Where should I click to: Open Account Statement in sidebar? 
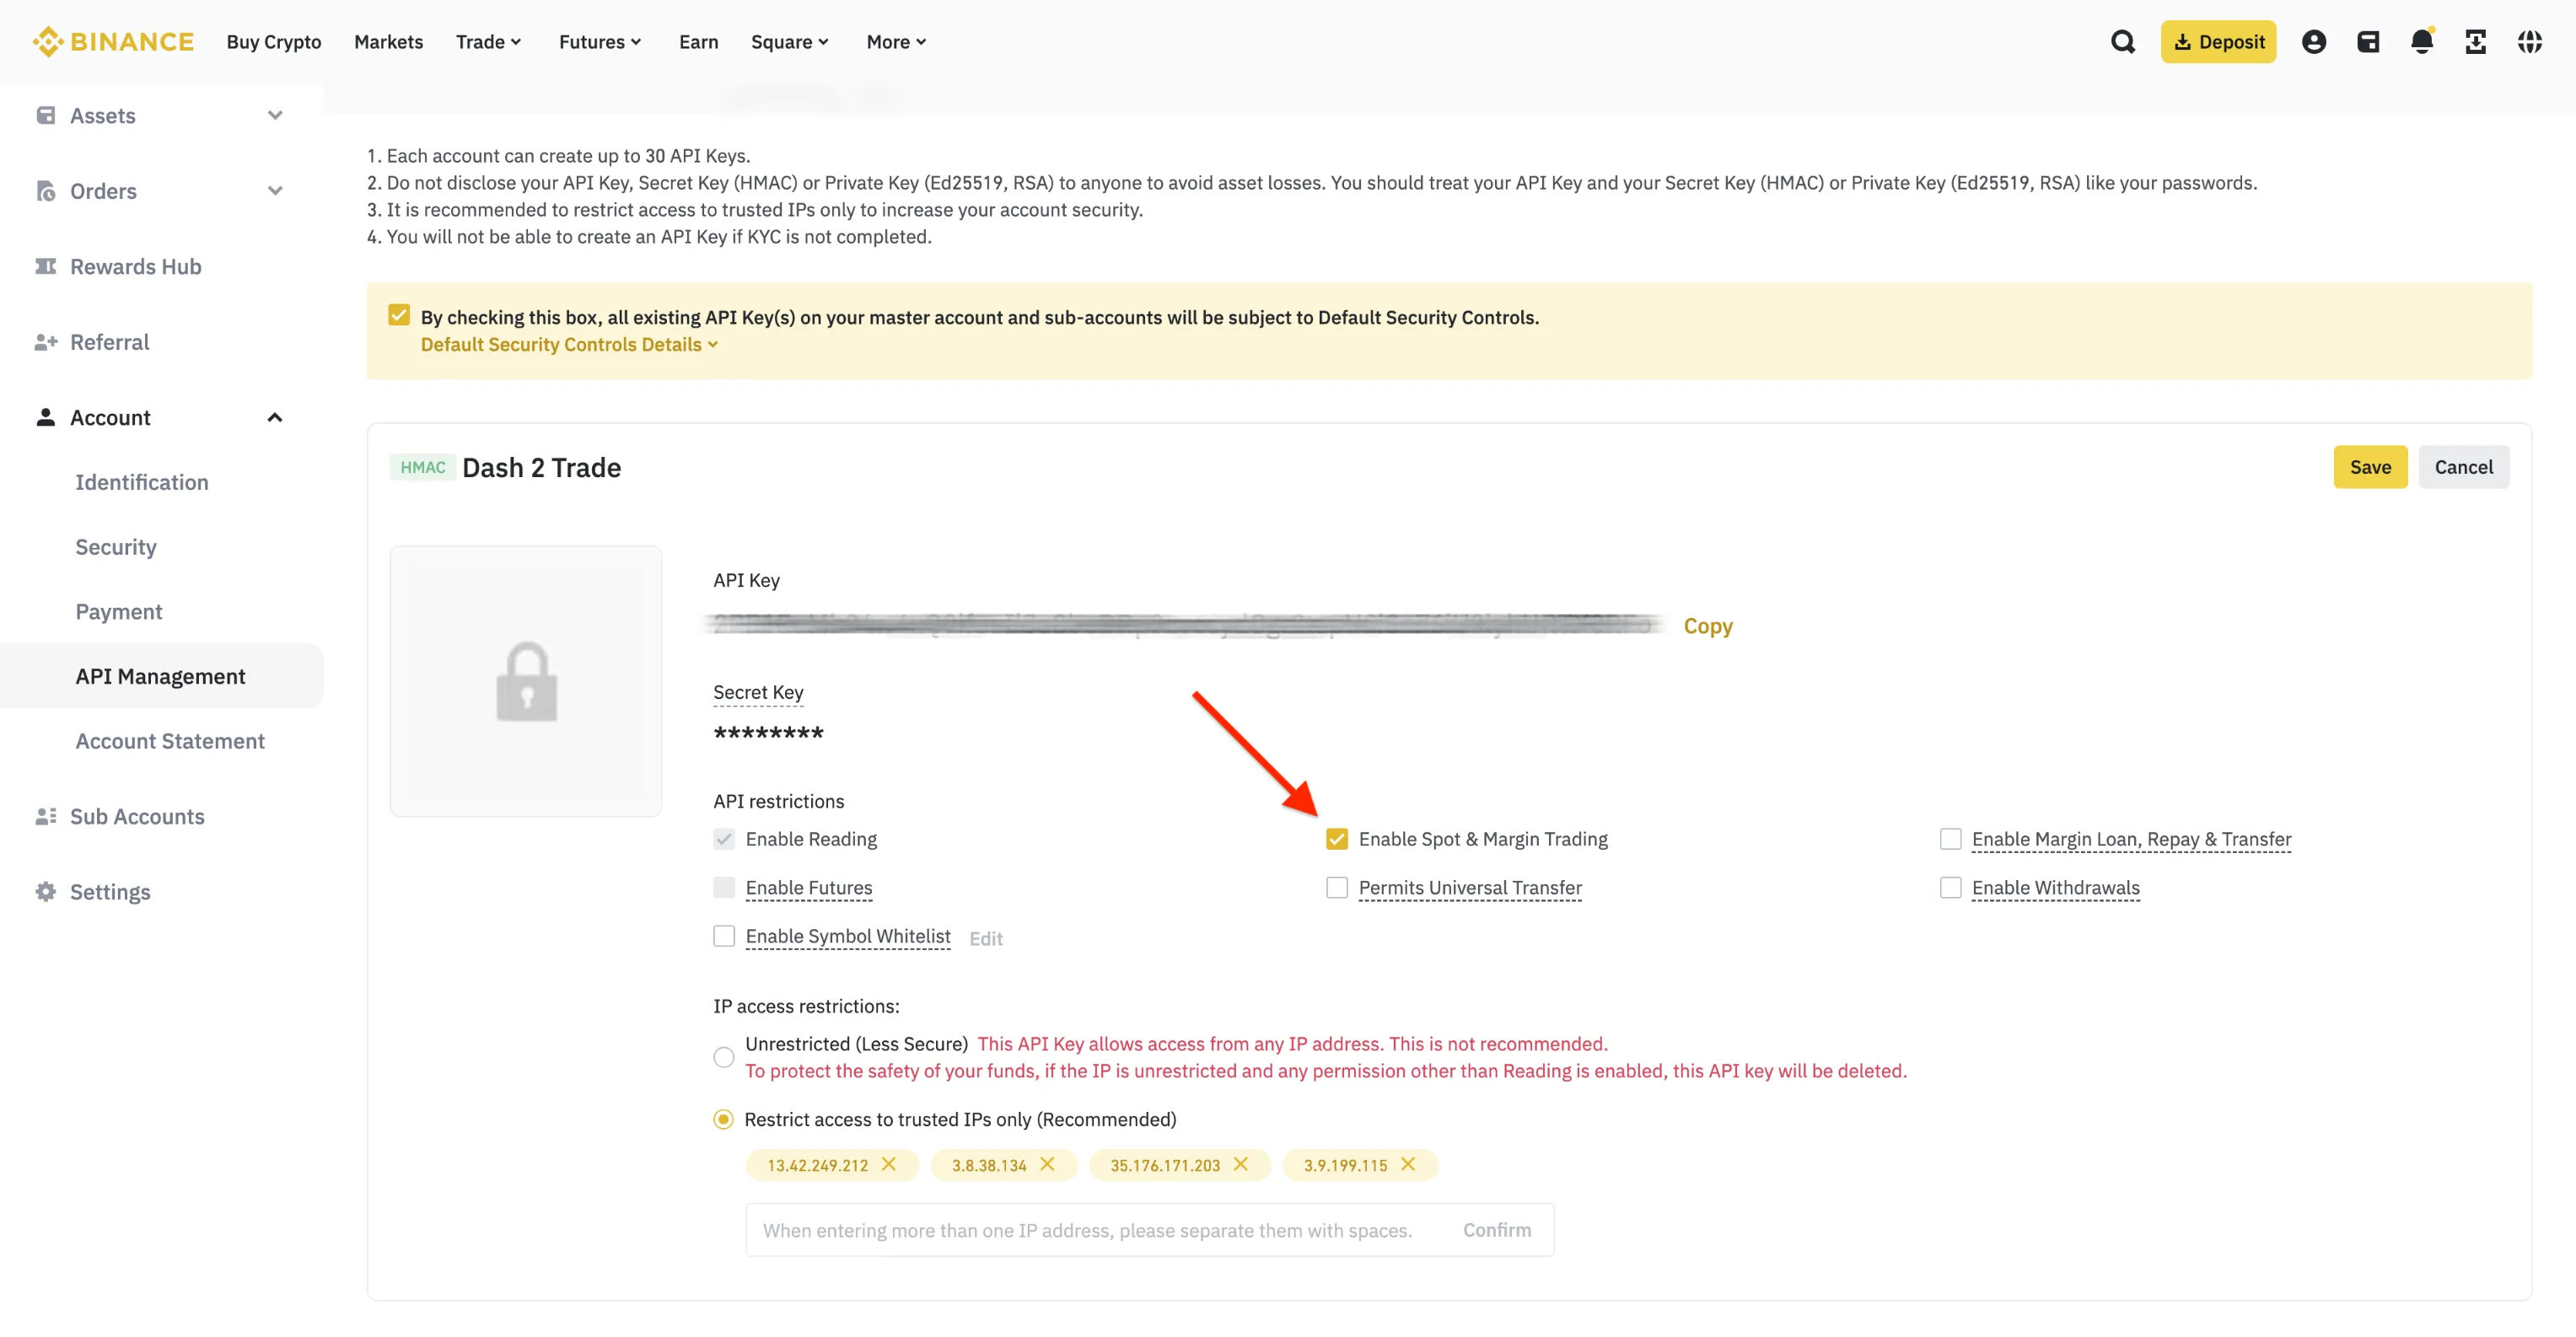170,741
